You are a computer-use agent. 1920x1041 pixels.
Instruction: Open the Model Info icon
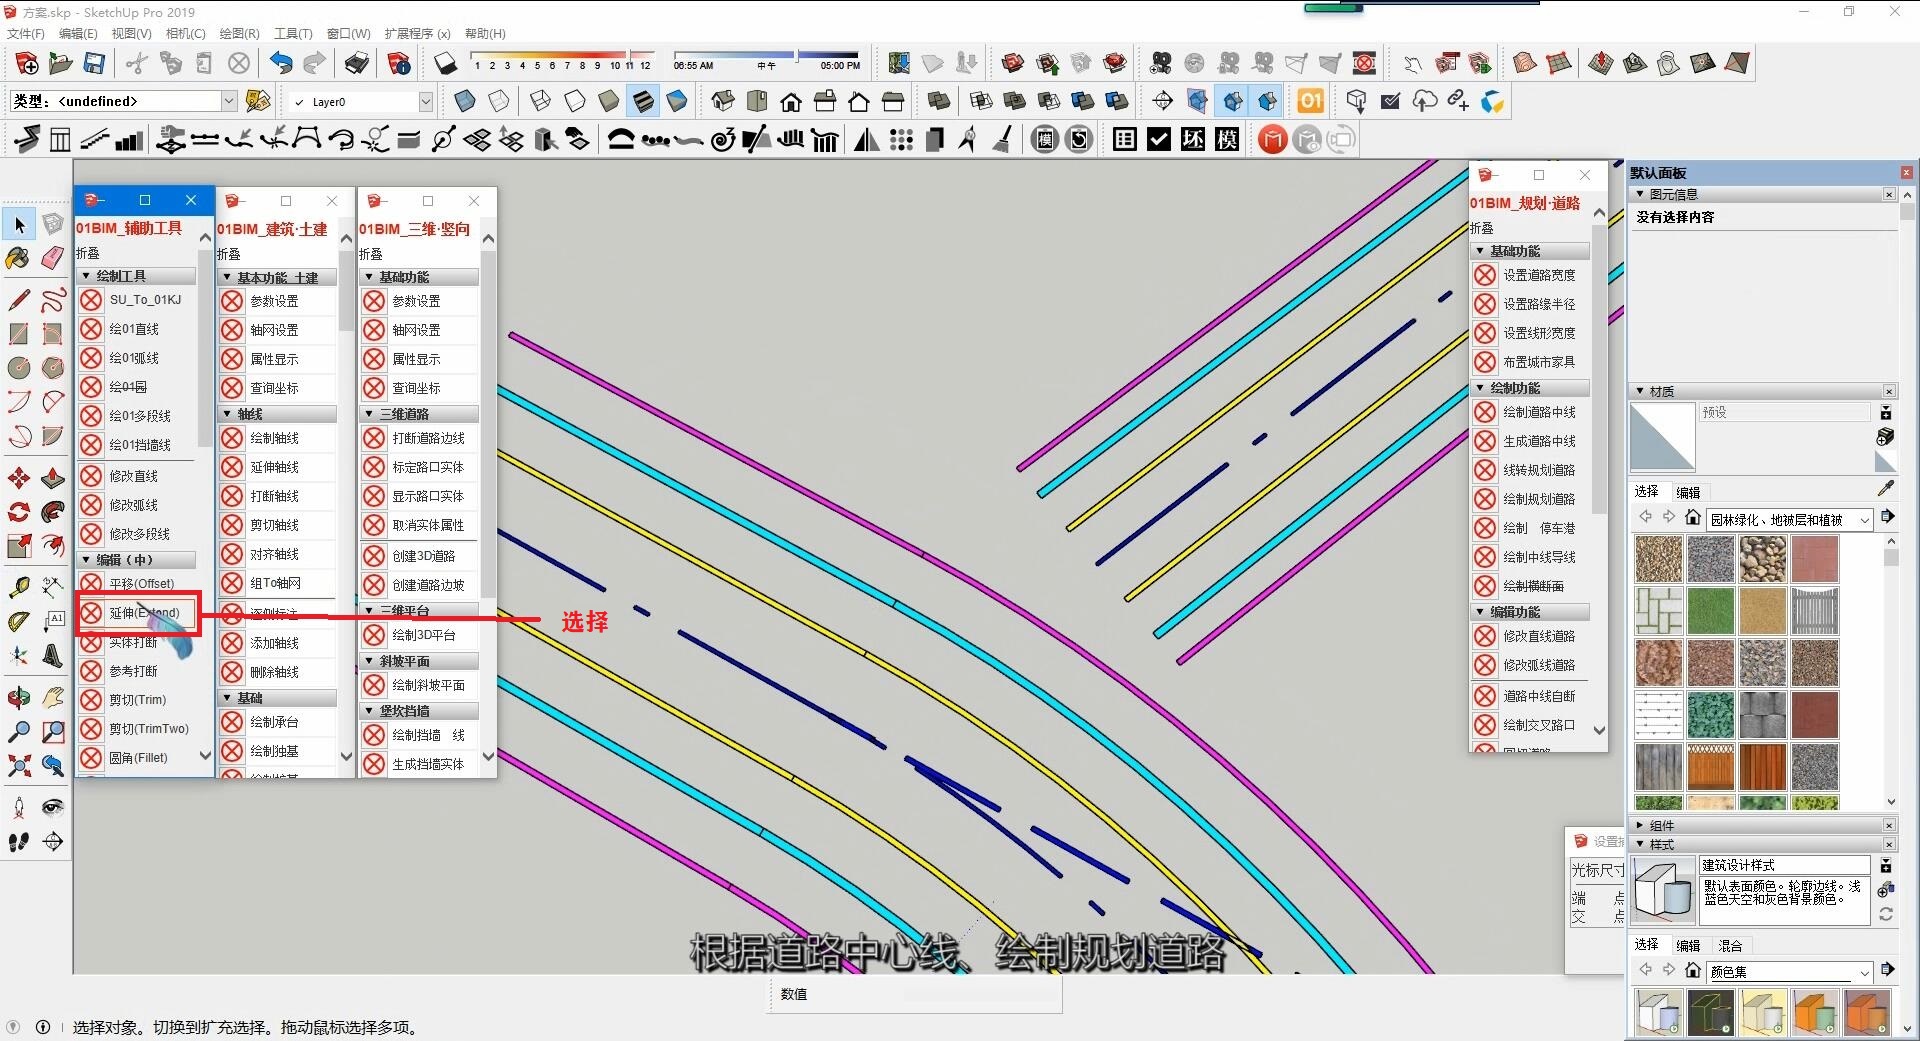pyautogui.click(x=399, y=64)
